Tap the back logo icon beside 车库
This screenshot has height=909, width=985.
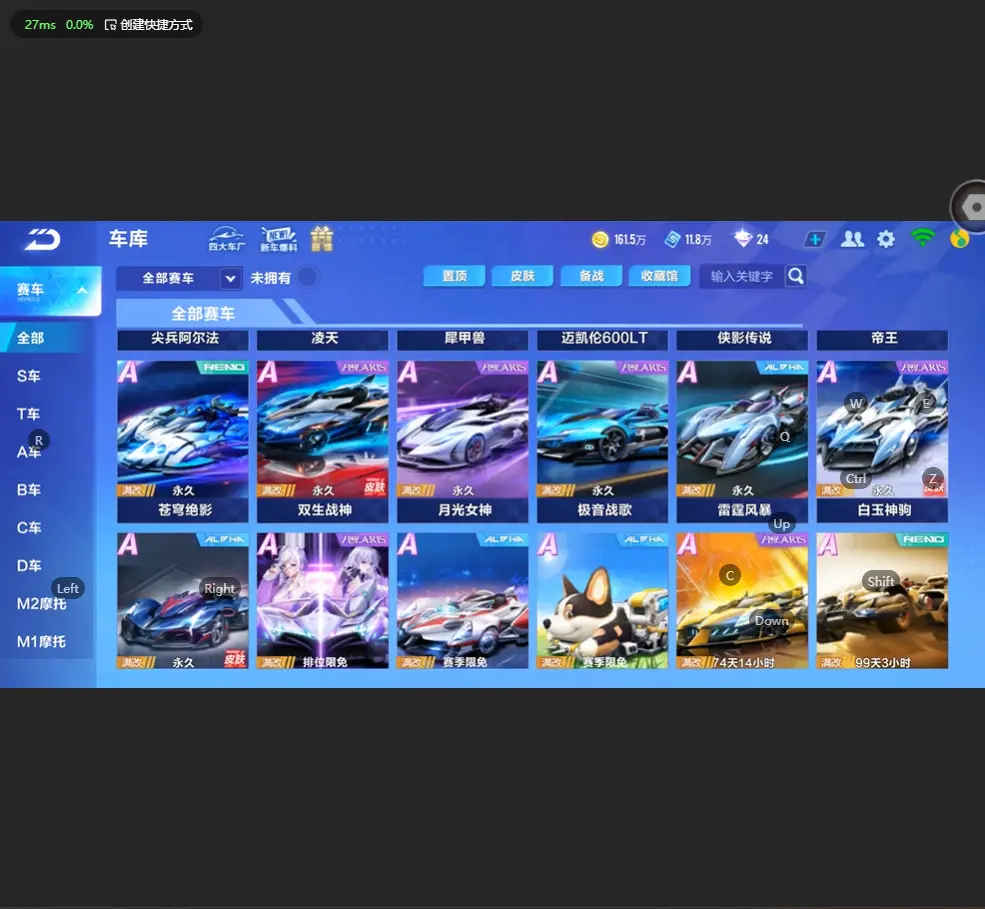tap(43, 239)
